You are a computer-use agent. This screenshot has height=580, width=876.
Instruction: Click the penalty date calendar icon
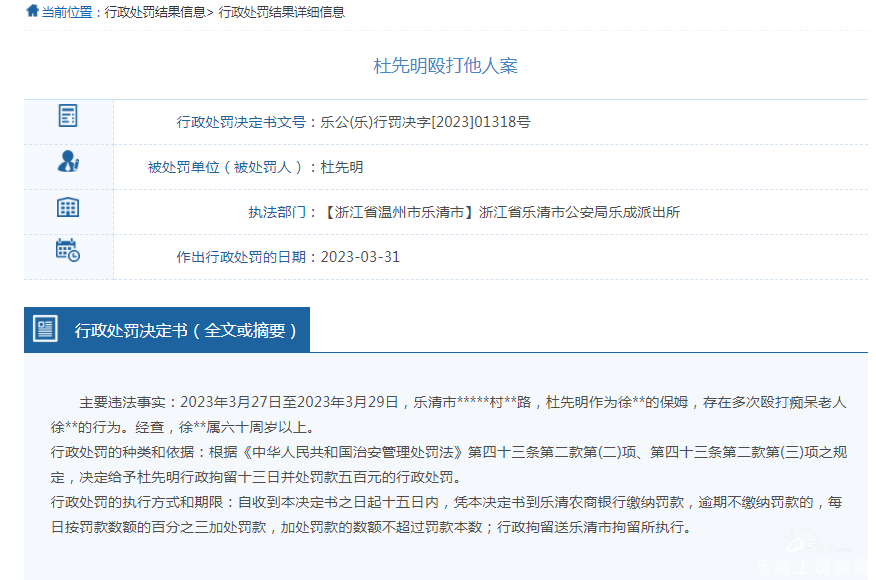pos(68,250)
